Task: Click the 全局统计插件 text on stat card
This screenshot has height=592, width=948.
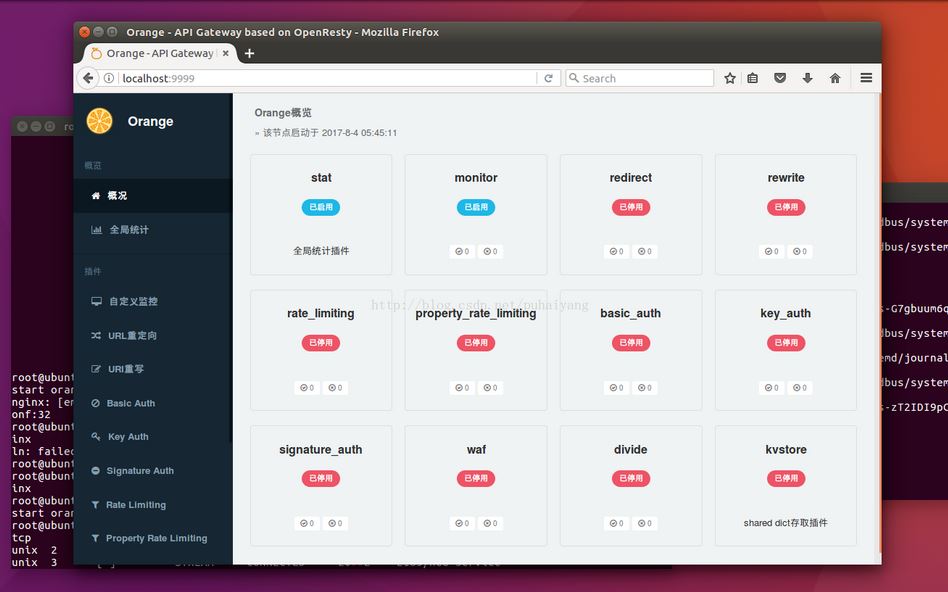Action: [321, 251]
